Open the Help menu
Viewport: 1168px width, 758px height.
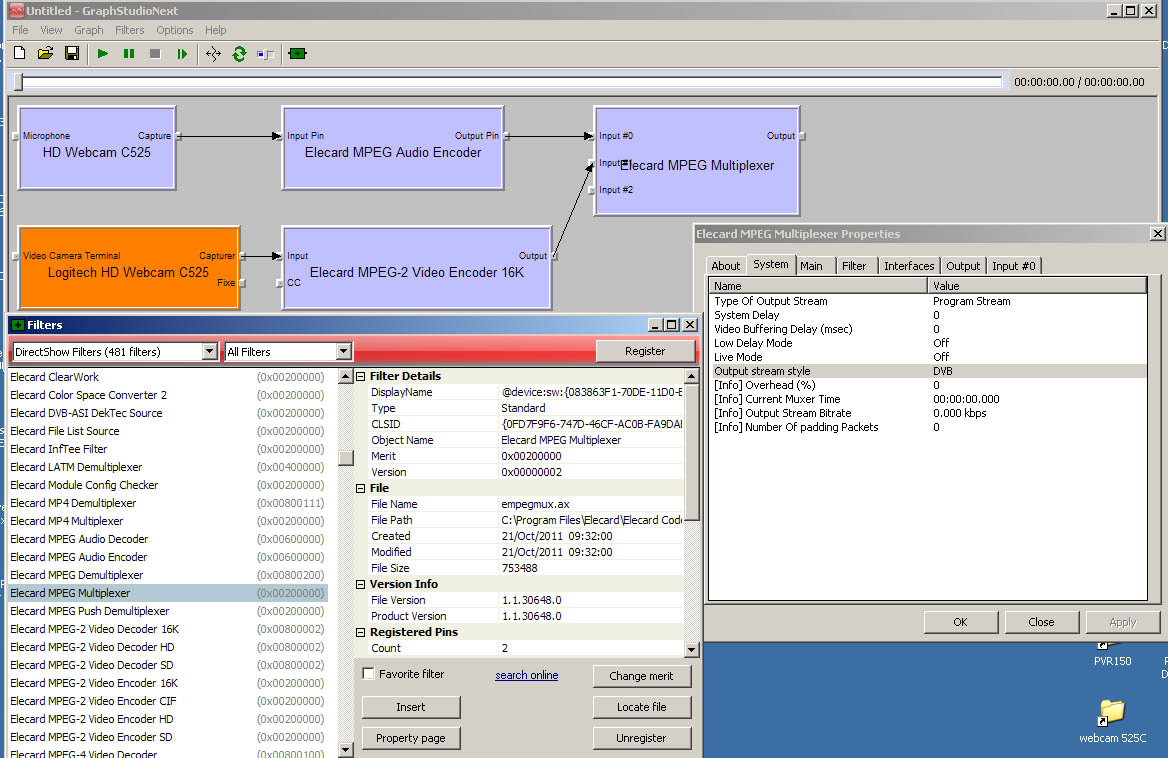[216, 30]
